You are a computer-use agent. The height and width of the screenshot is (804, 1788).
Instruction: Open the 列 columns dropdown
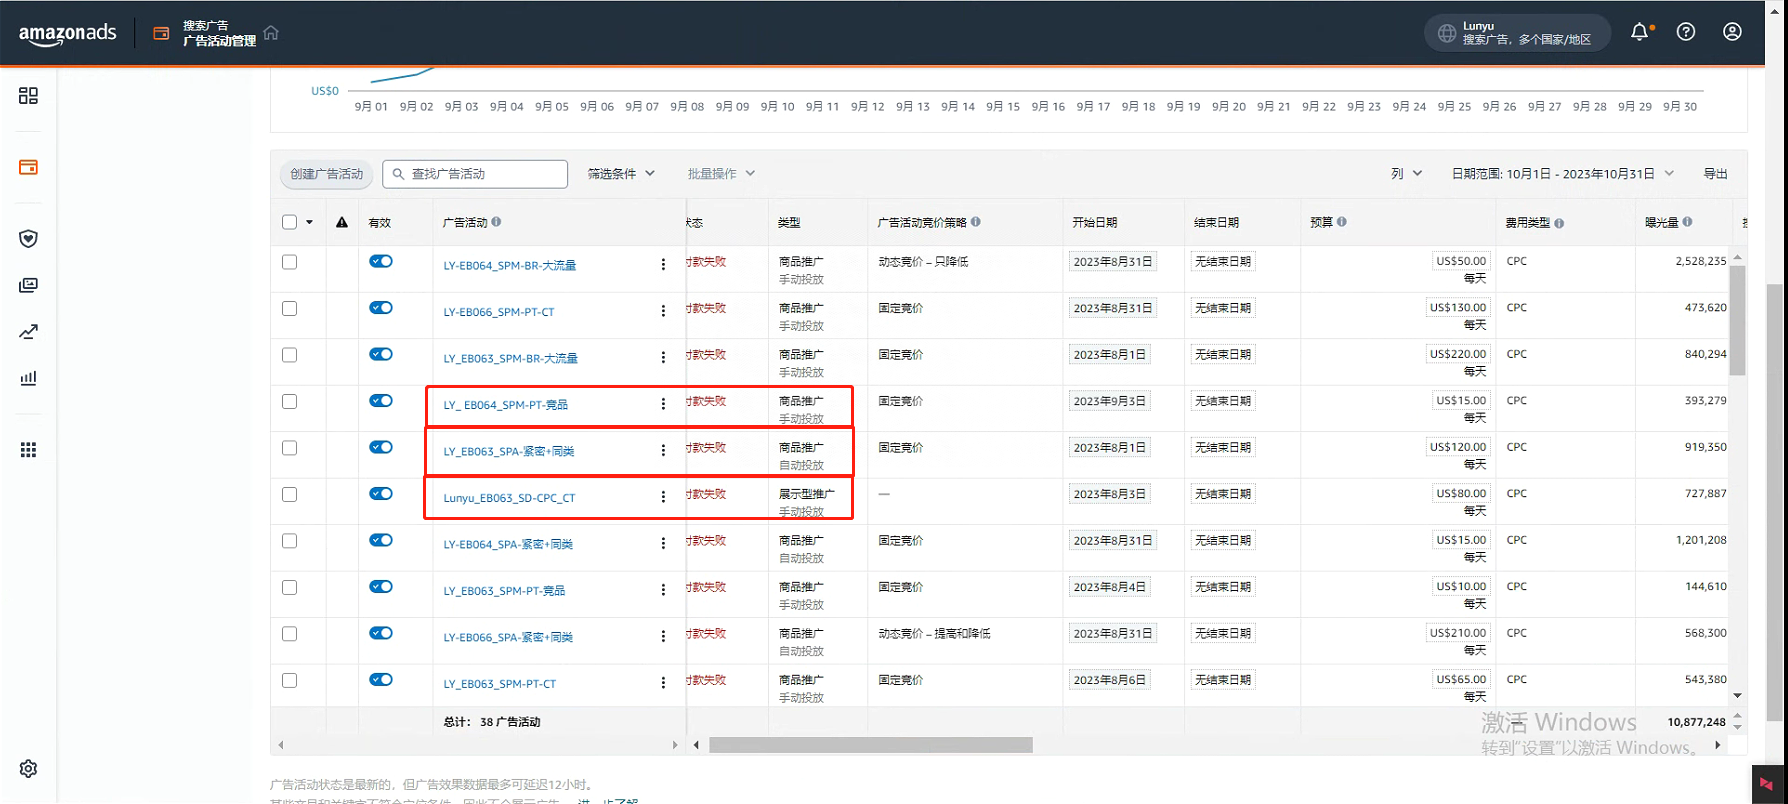click(x=1406, y=174)
